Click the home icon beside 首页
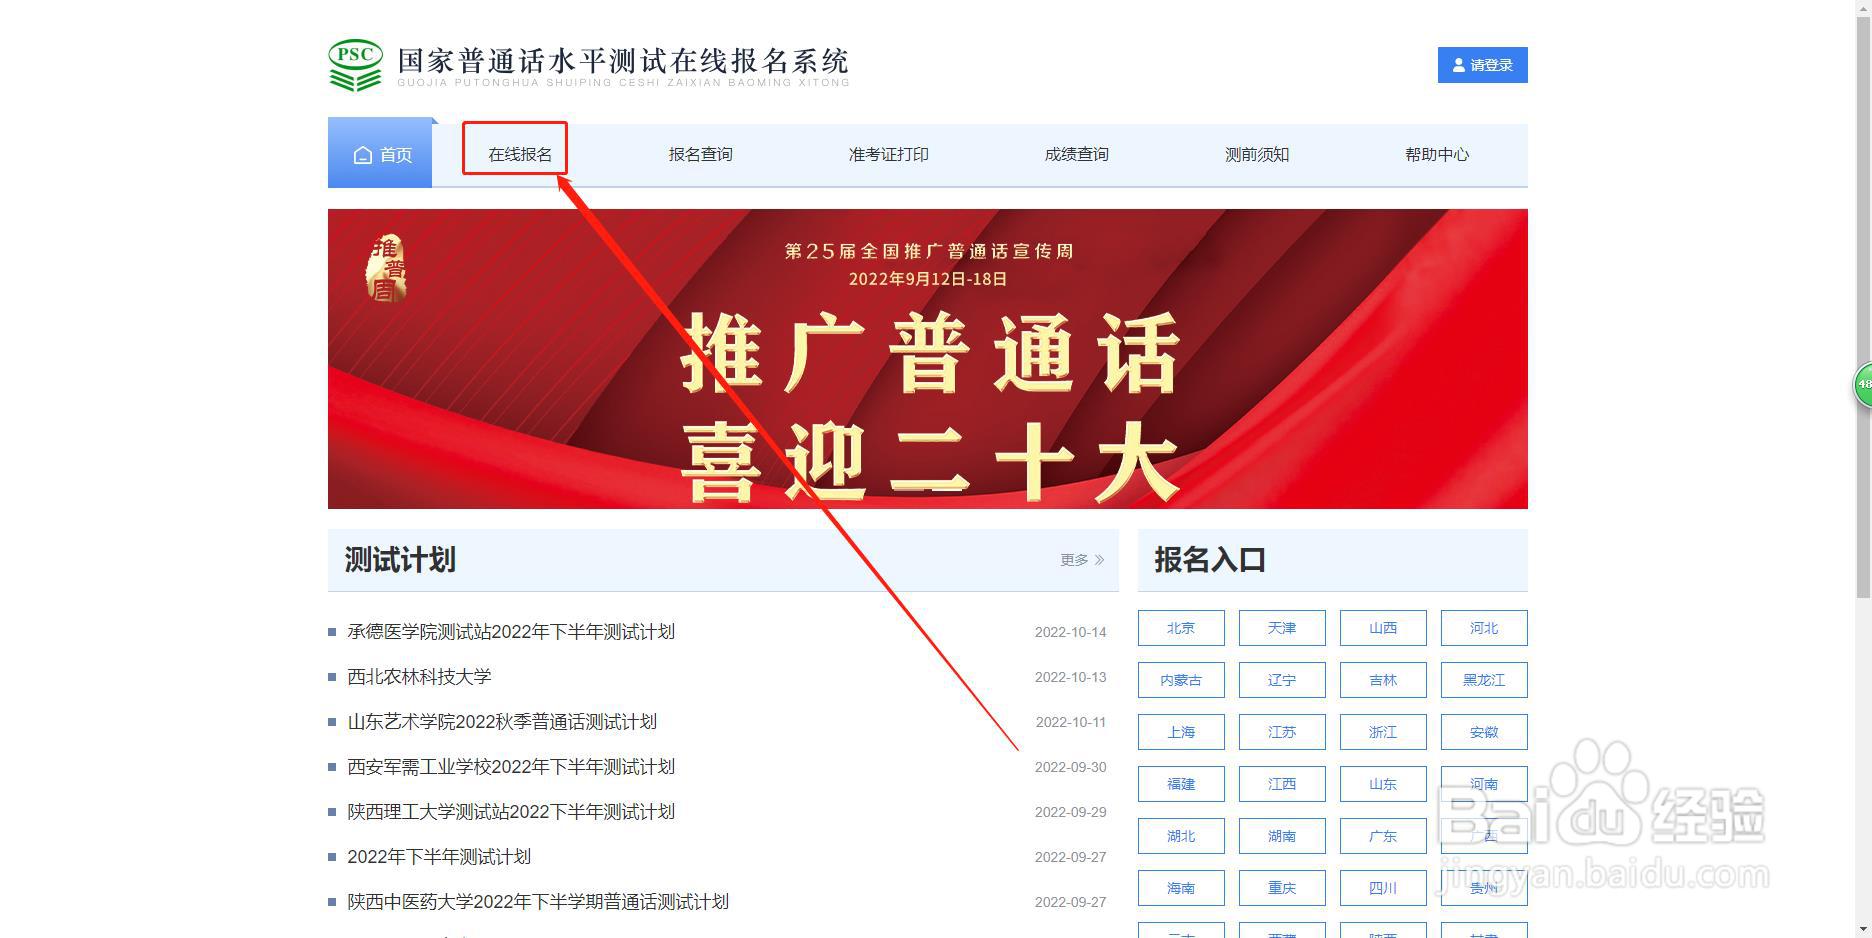Viewport: 1872px width, 938px height. pyautogui.click(x=361, y=154)
